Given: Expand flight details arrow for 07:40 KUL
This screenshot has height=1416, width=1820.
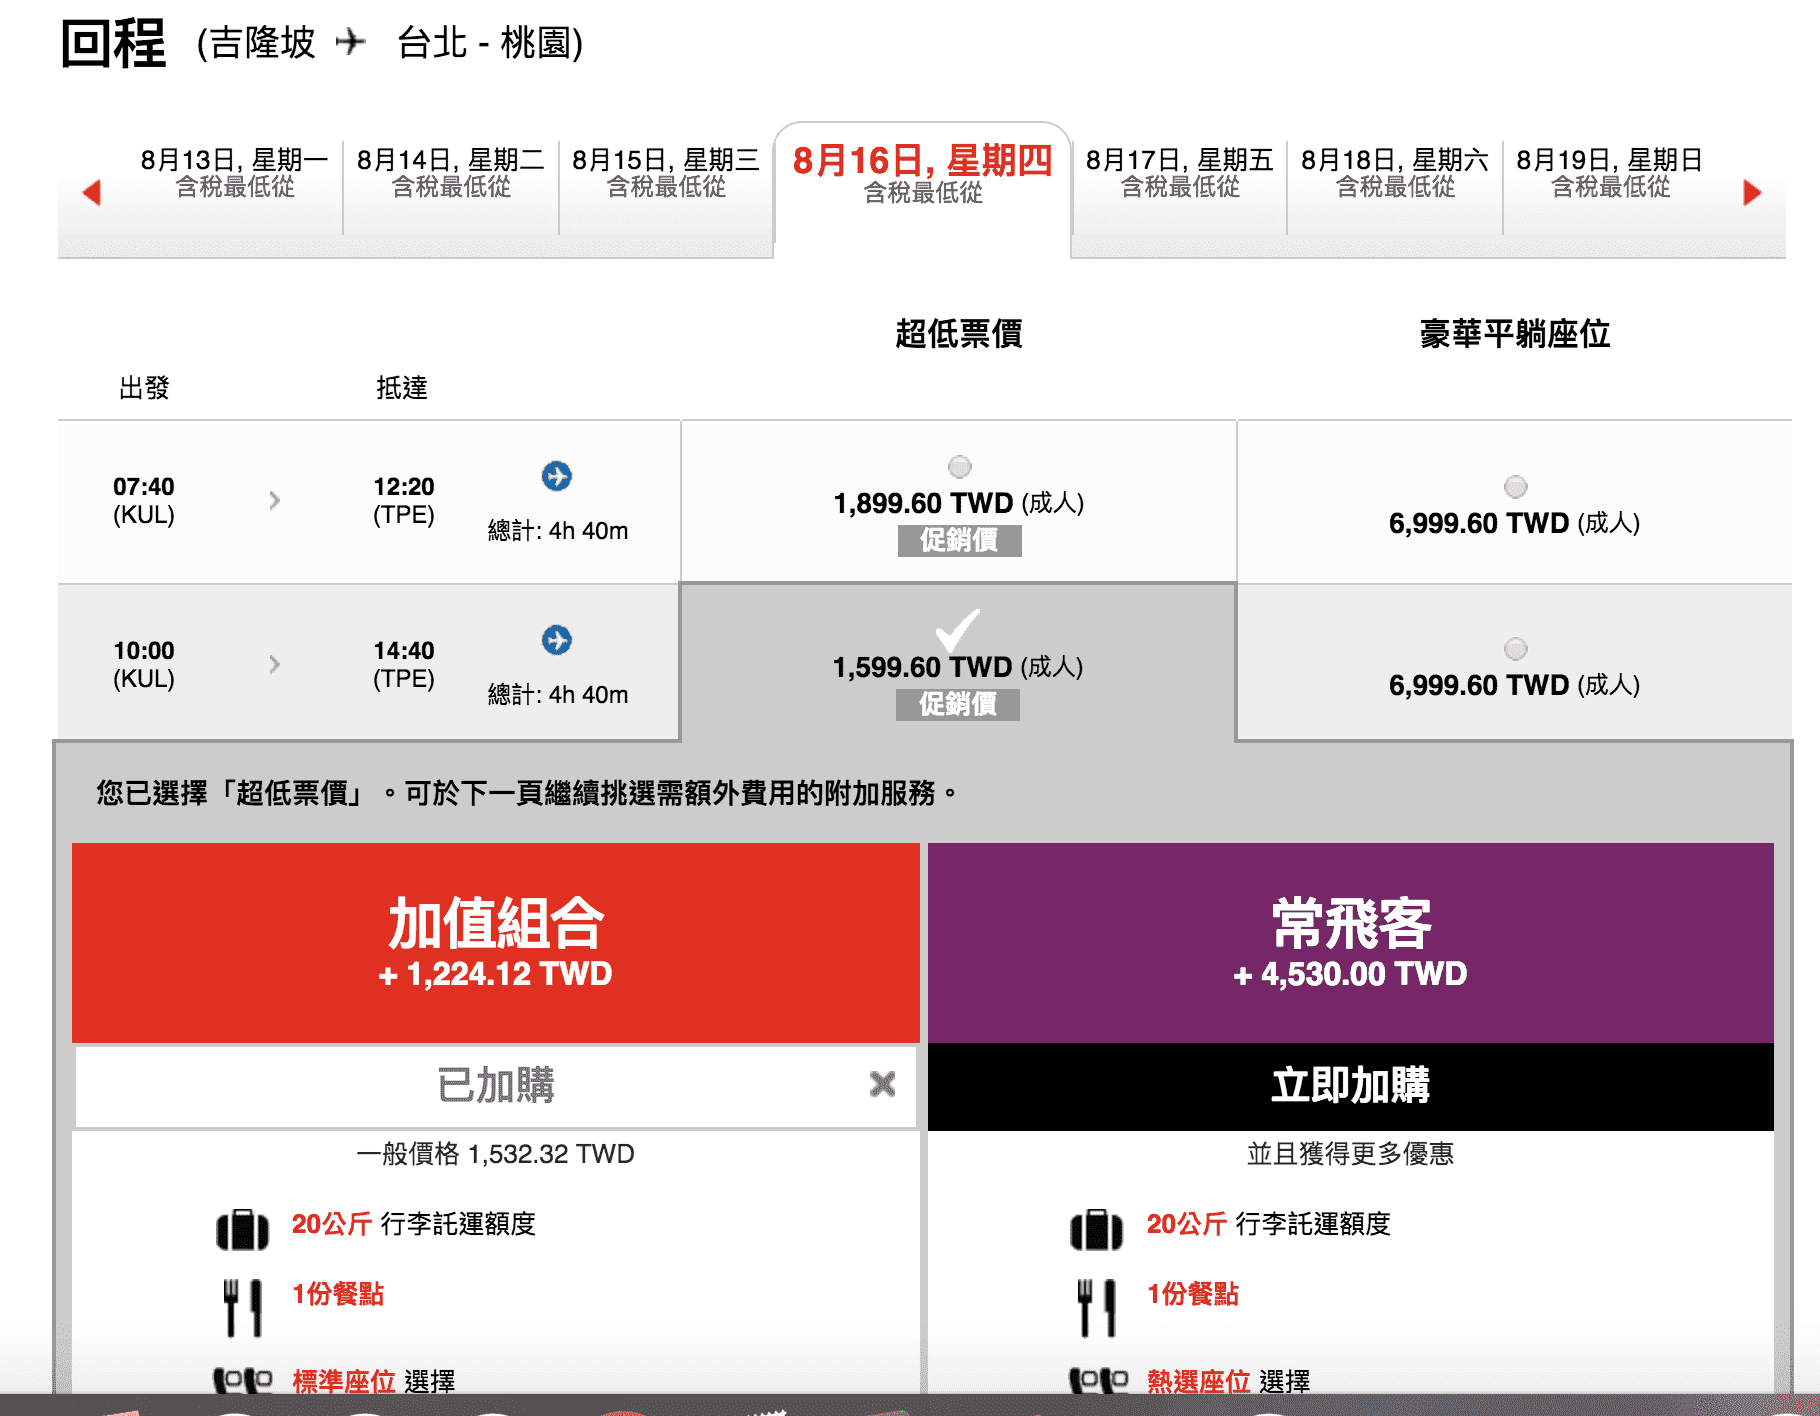Looking at the screenshot, I should point(275,500).
